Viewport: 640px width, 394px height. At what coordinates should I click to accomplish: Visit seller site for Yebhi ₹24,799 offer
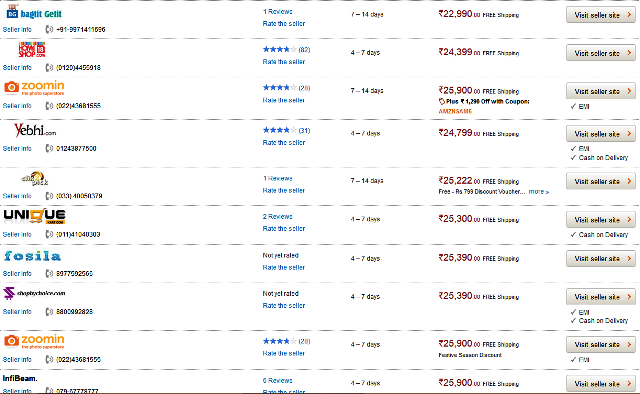tap(600, 134)
